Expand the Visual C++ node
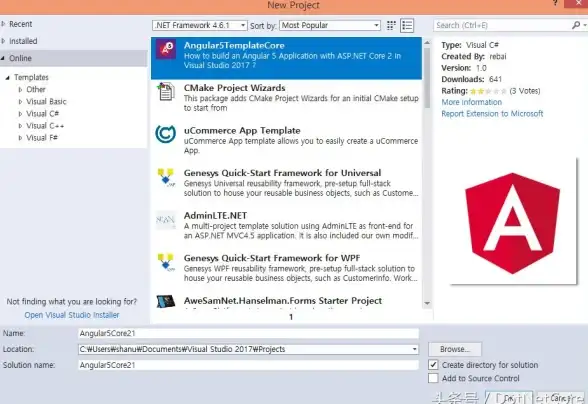Viewport: 588px width, 404px height. [x=20, y=126]
